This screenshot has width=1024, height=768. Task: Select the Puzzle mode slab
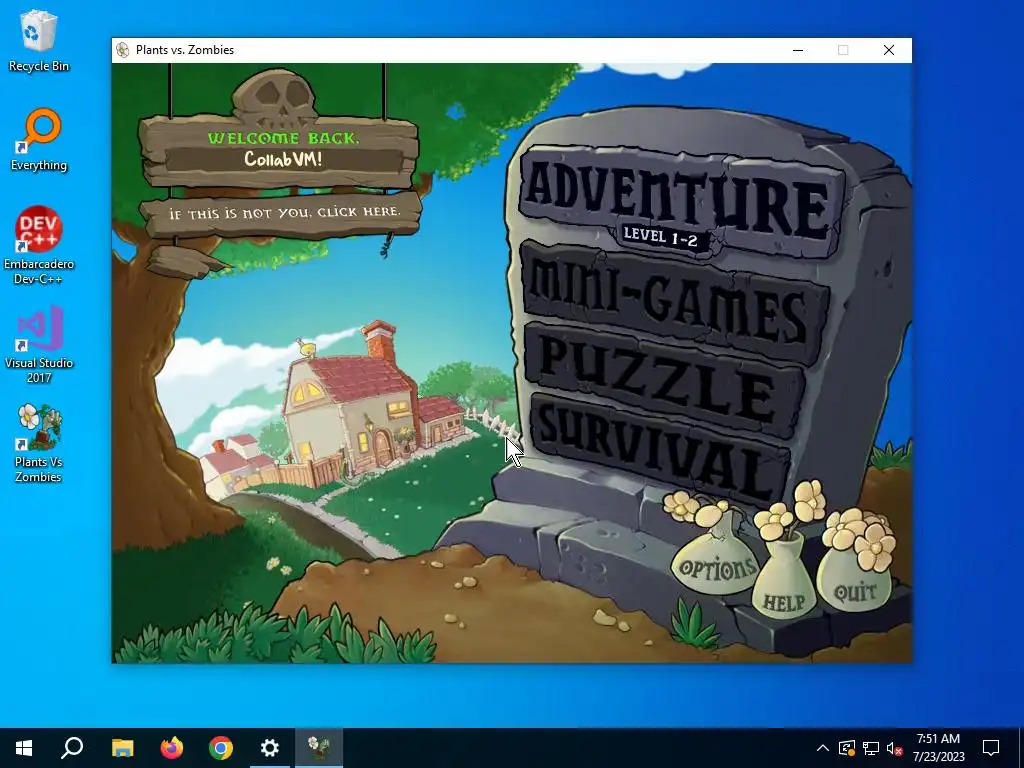coord(663,379)
